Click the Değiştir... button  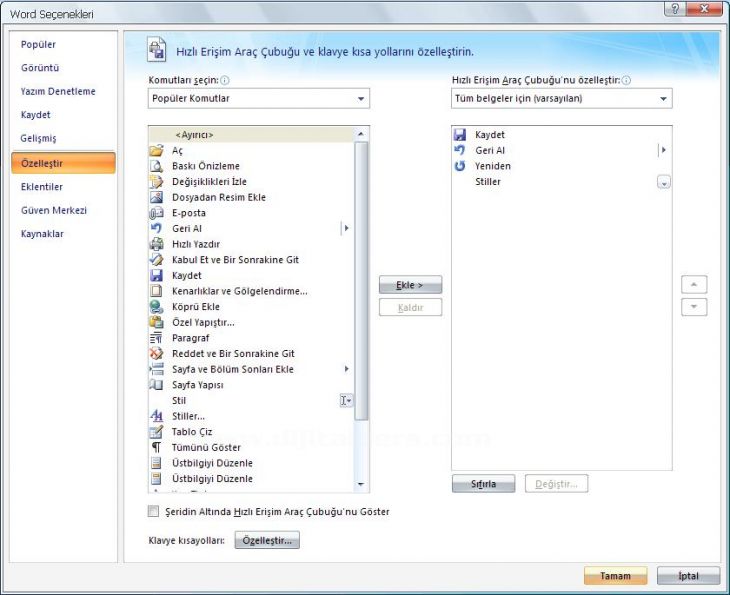click(556, 484)
